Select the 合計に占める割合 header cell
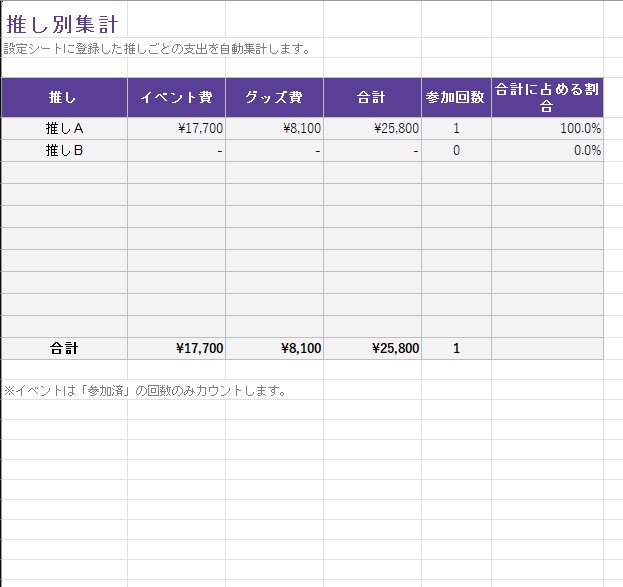The image size is (623, 587). (x=548, y=97)
